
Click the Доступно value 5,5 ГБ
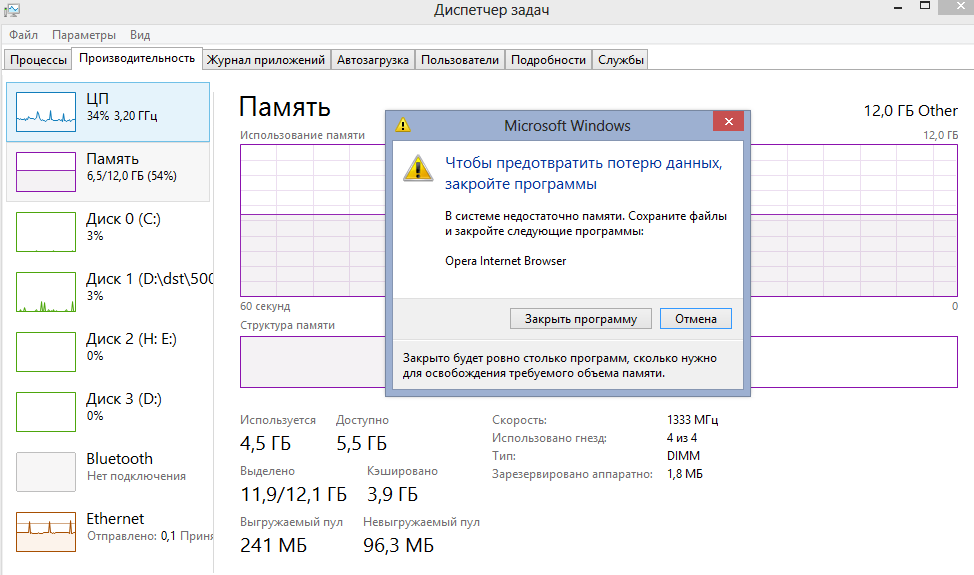click(x=362, y=443)
